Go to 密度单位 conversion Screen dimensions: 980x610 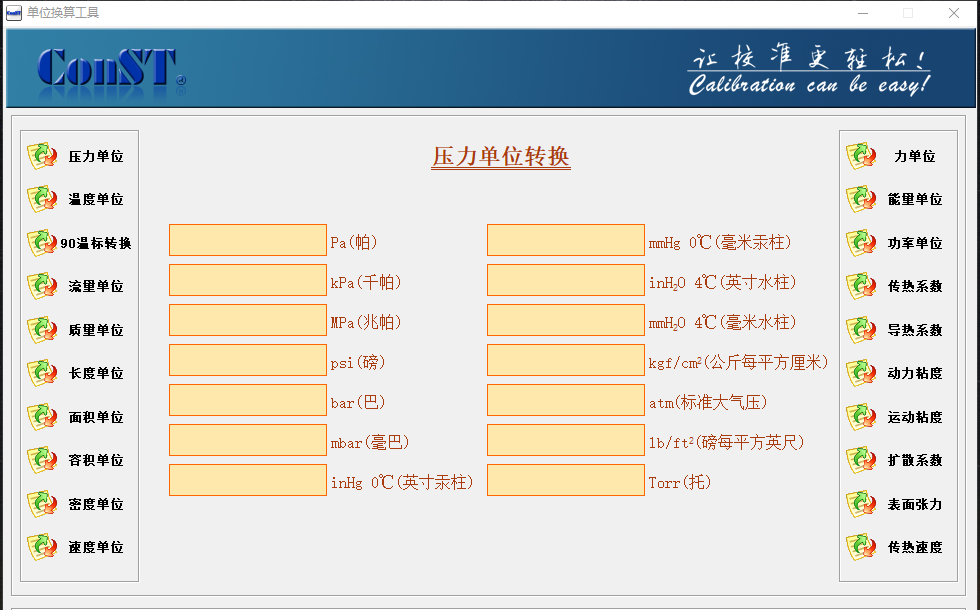coord(95,504)
